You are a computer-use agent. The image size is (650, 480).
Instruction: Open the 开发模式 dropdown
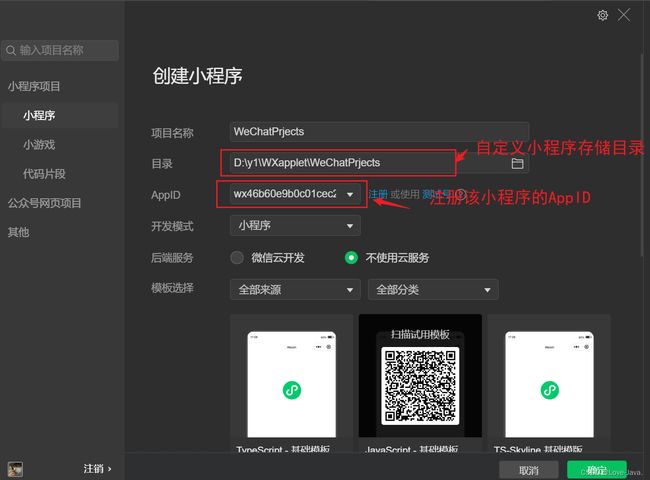click(x=295, y=225)
